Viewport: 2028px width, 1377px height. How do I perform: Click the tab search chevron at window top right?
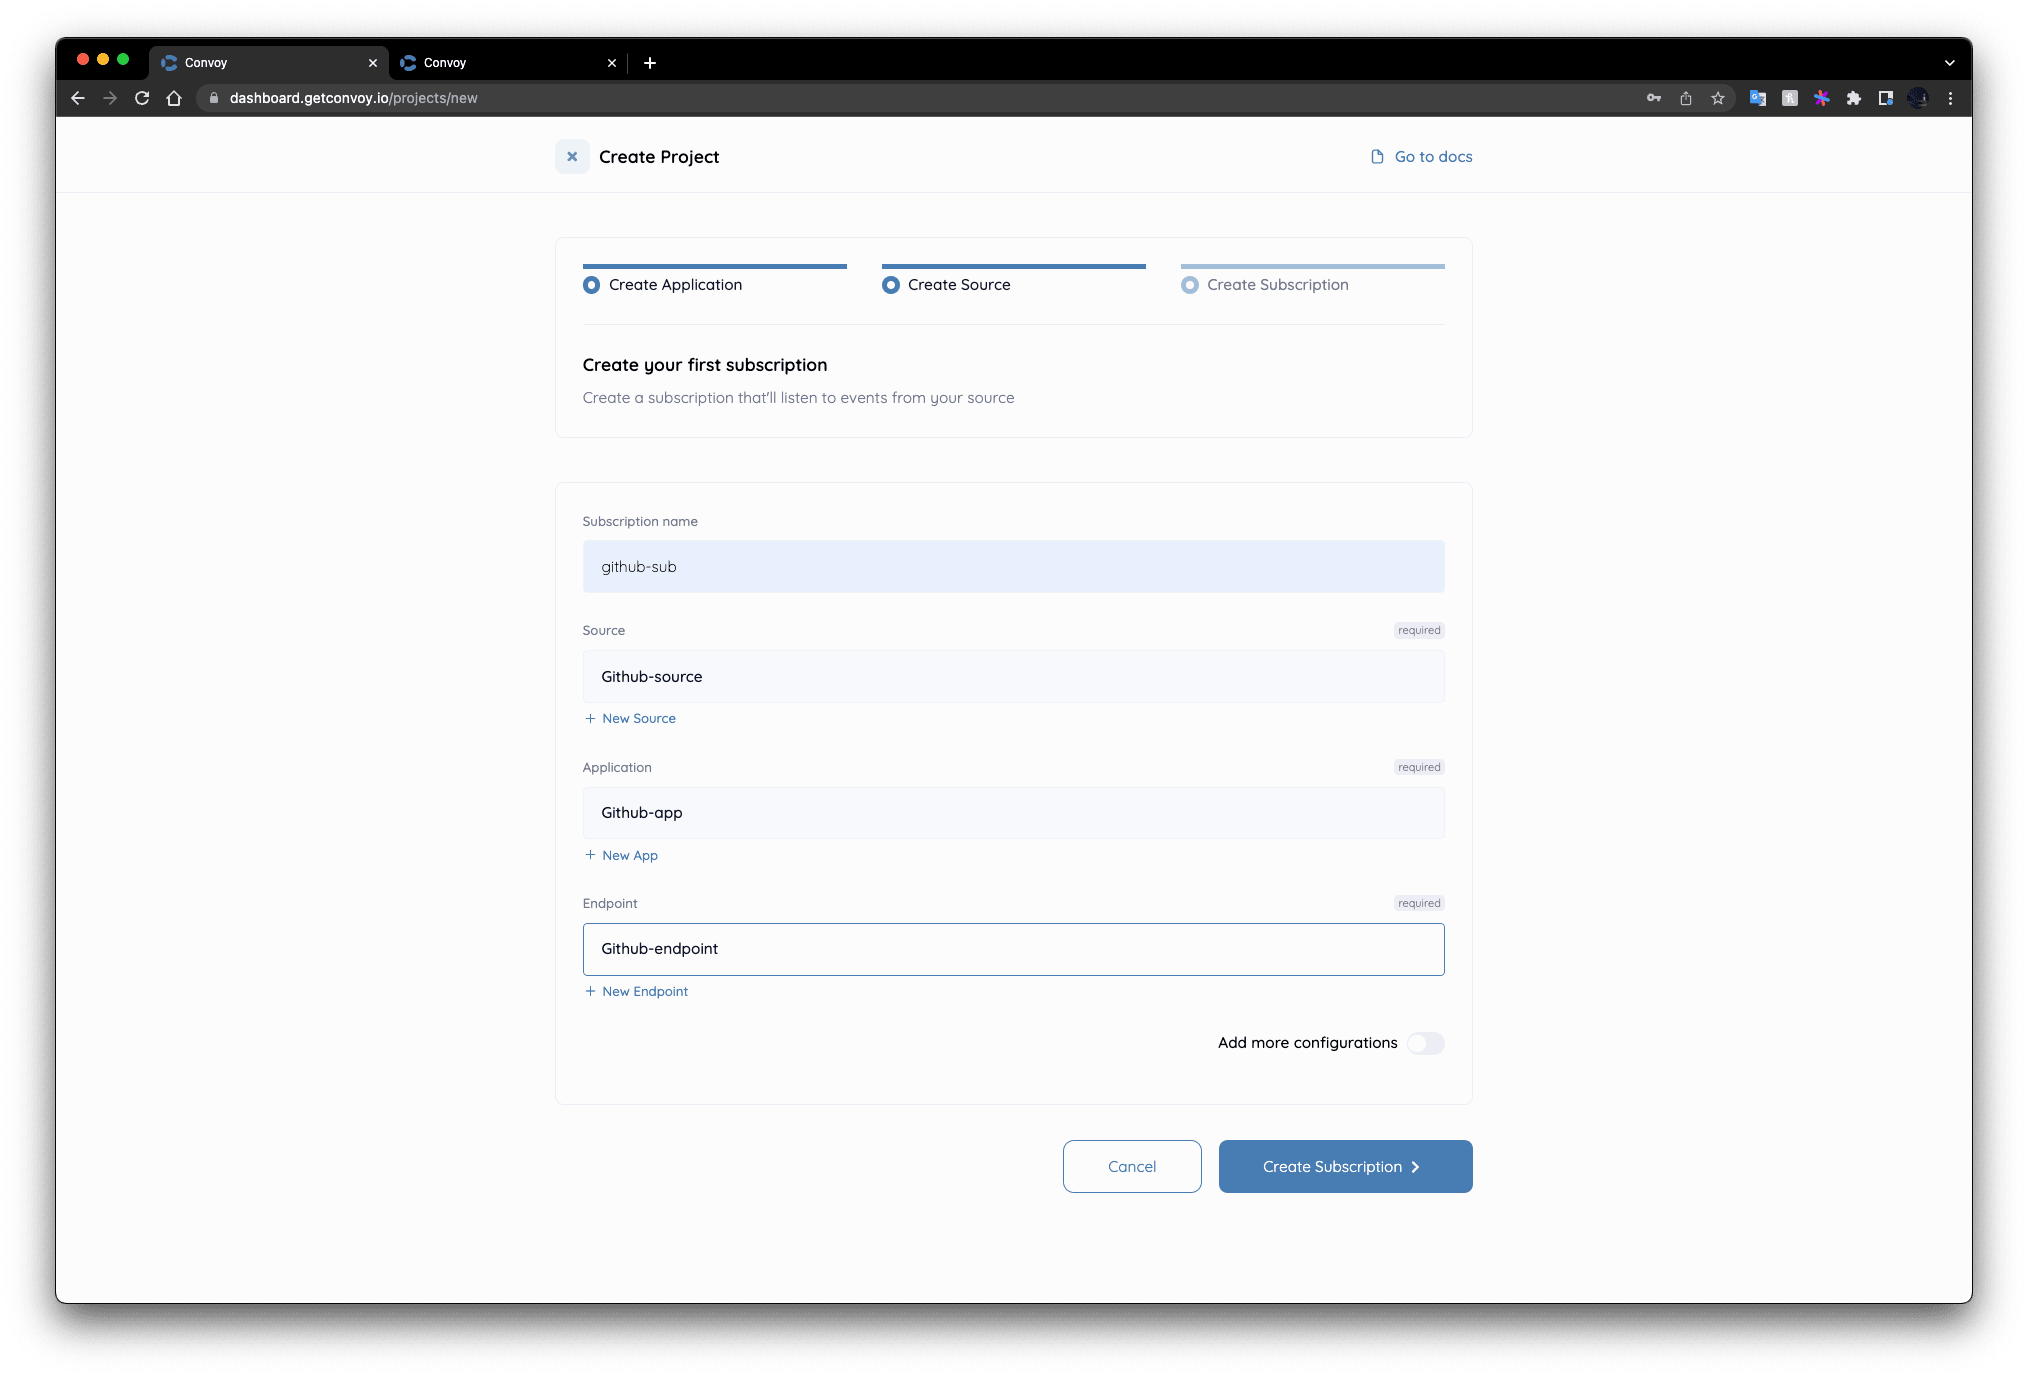click(1949, 62)
